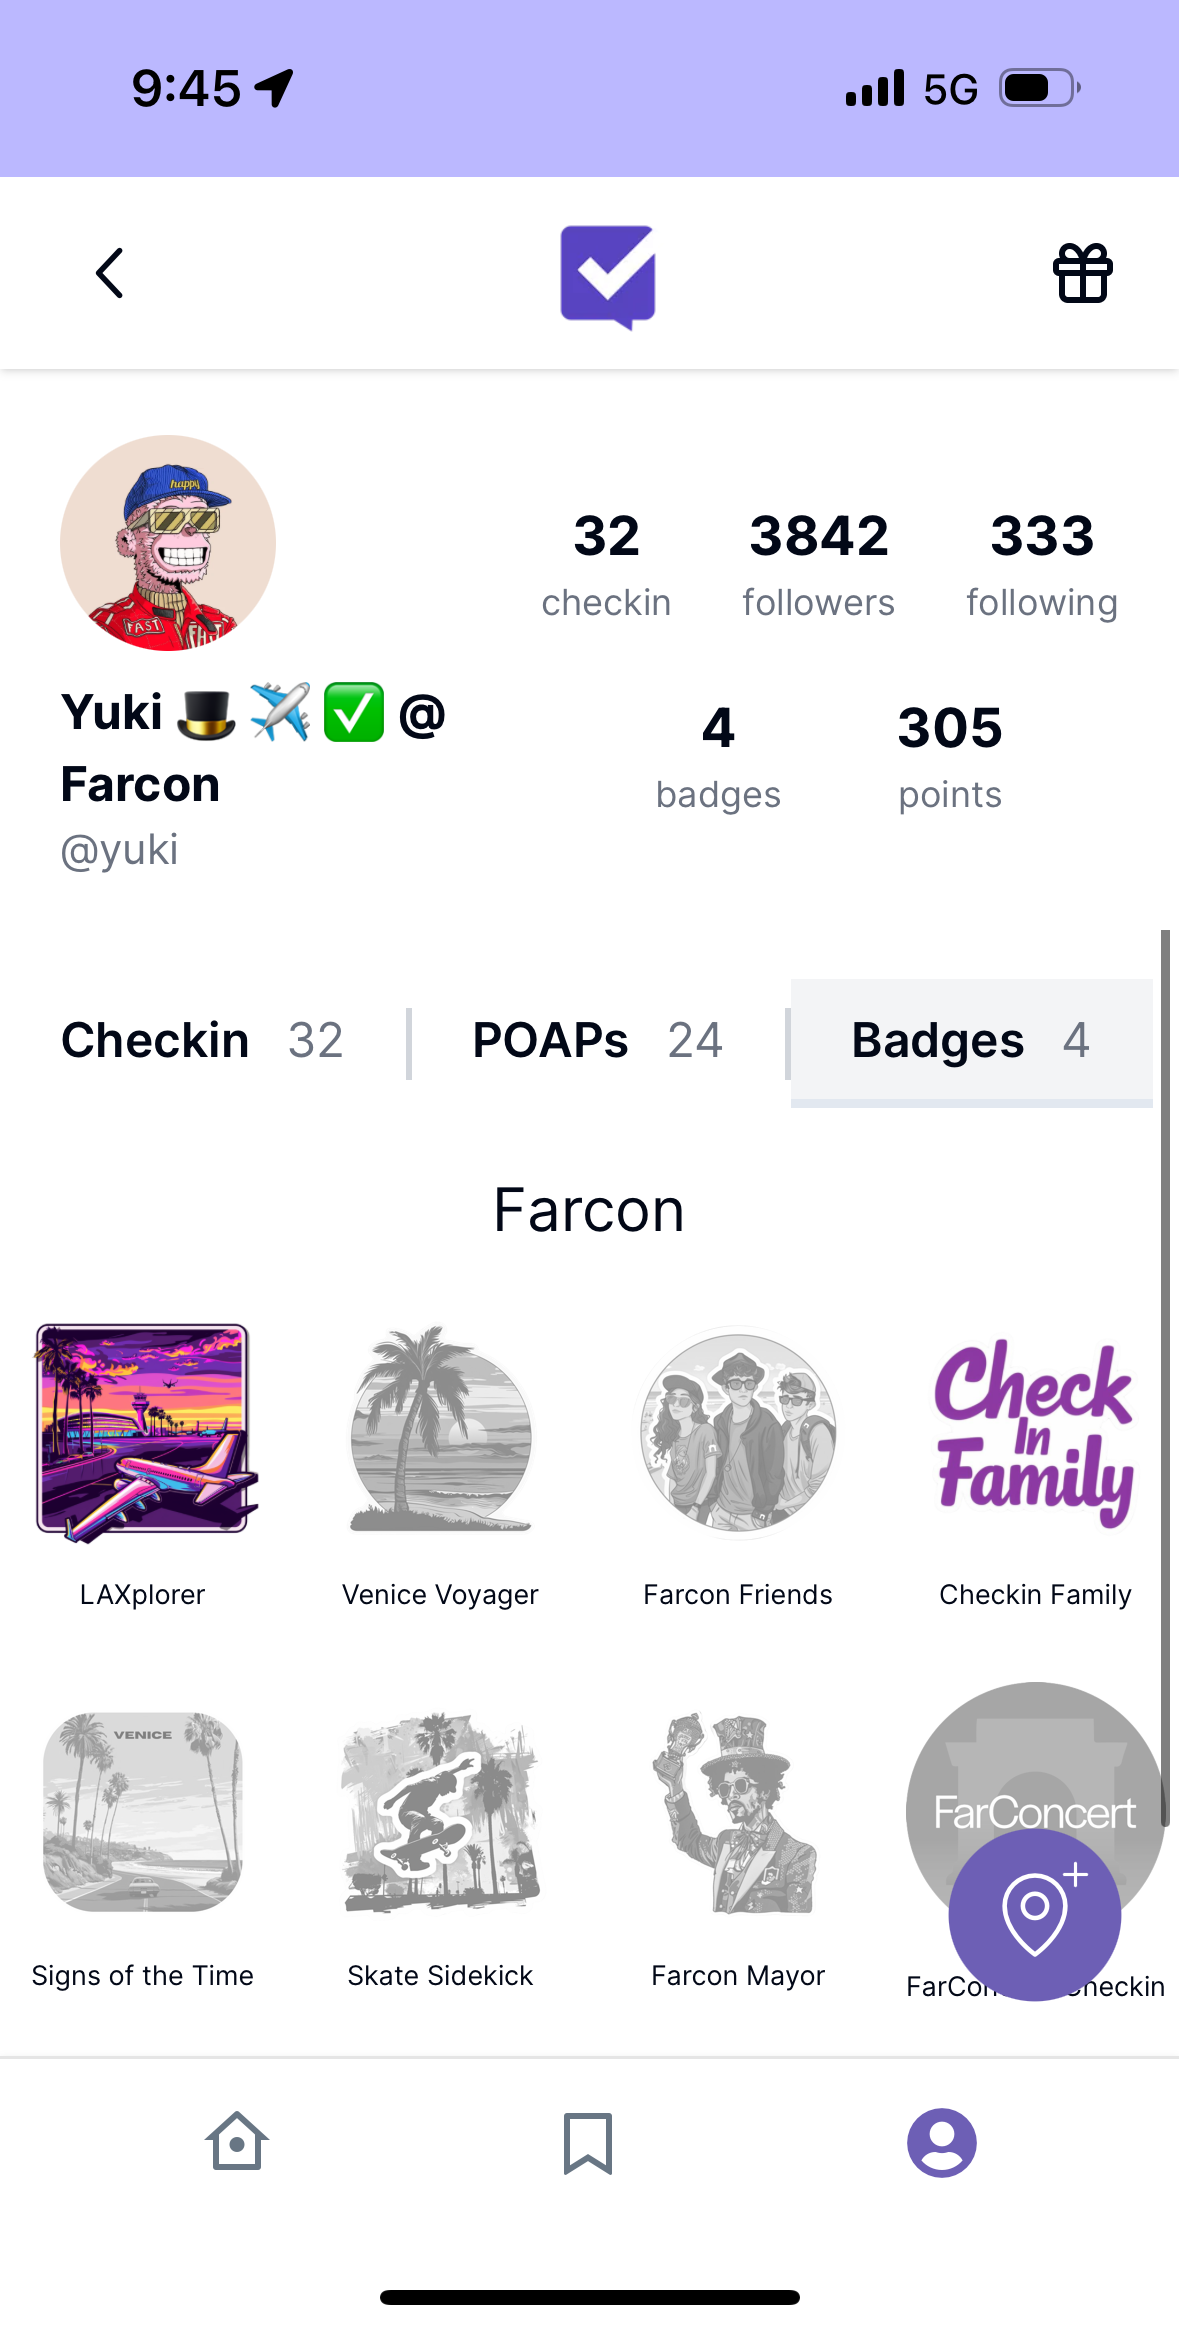Open the LAXplorer badge
The height and width of the screenshot is (2329, 1179).
tap(143, 1432)
